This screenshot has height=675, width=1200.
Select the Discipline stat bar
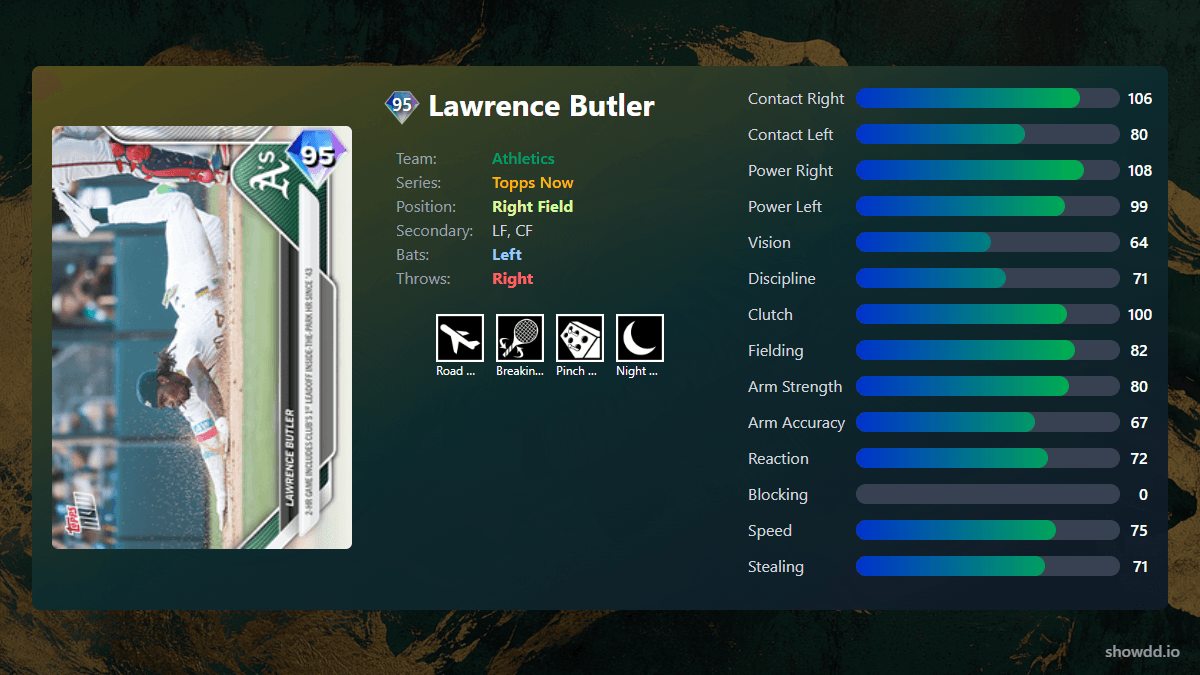coord(988,278)
